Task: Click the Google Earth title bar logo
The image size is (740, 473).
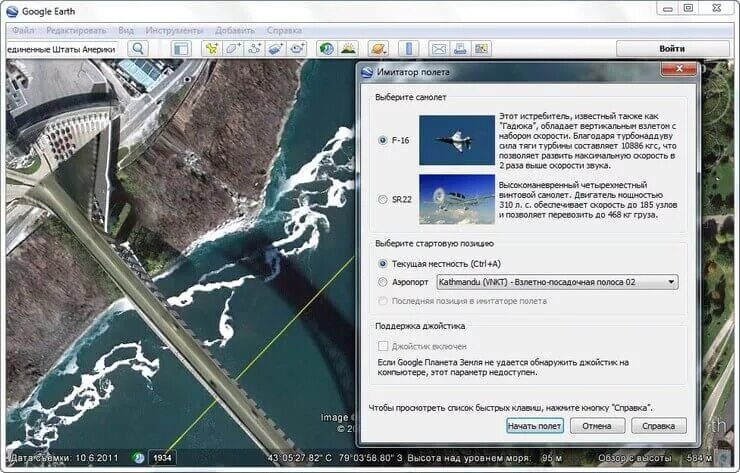Action: 12,11
